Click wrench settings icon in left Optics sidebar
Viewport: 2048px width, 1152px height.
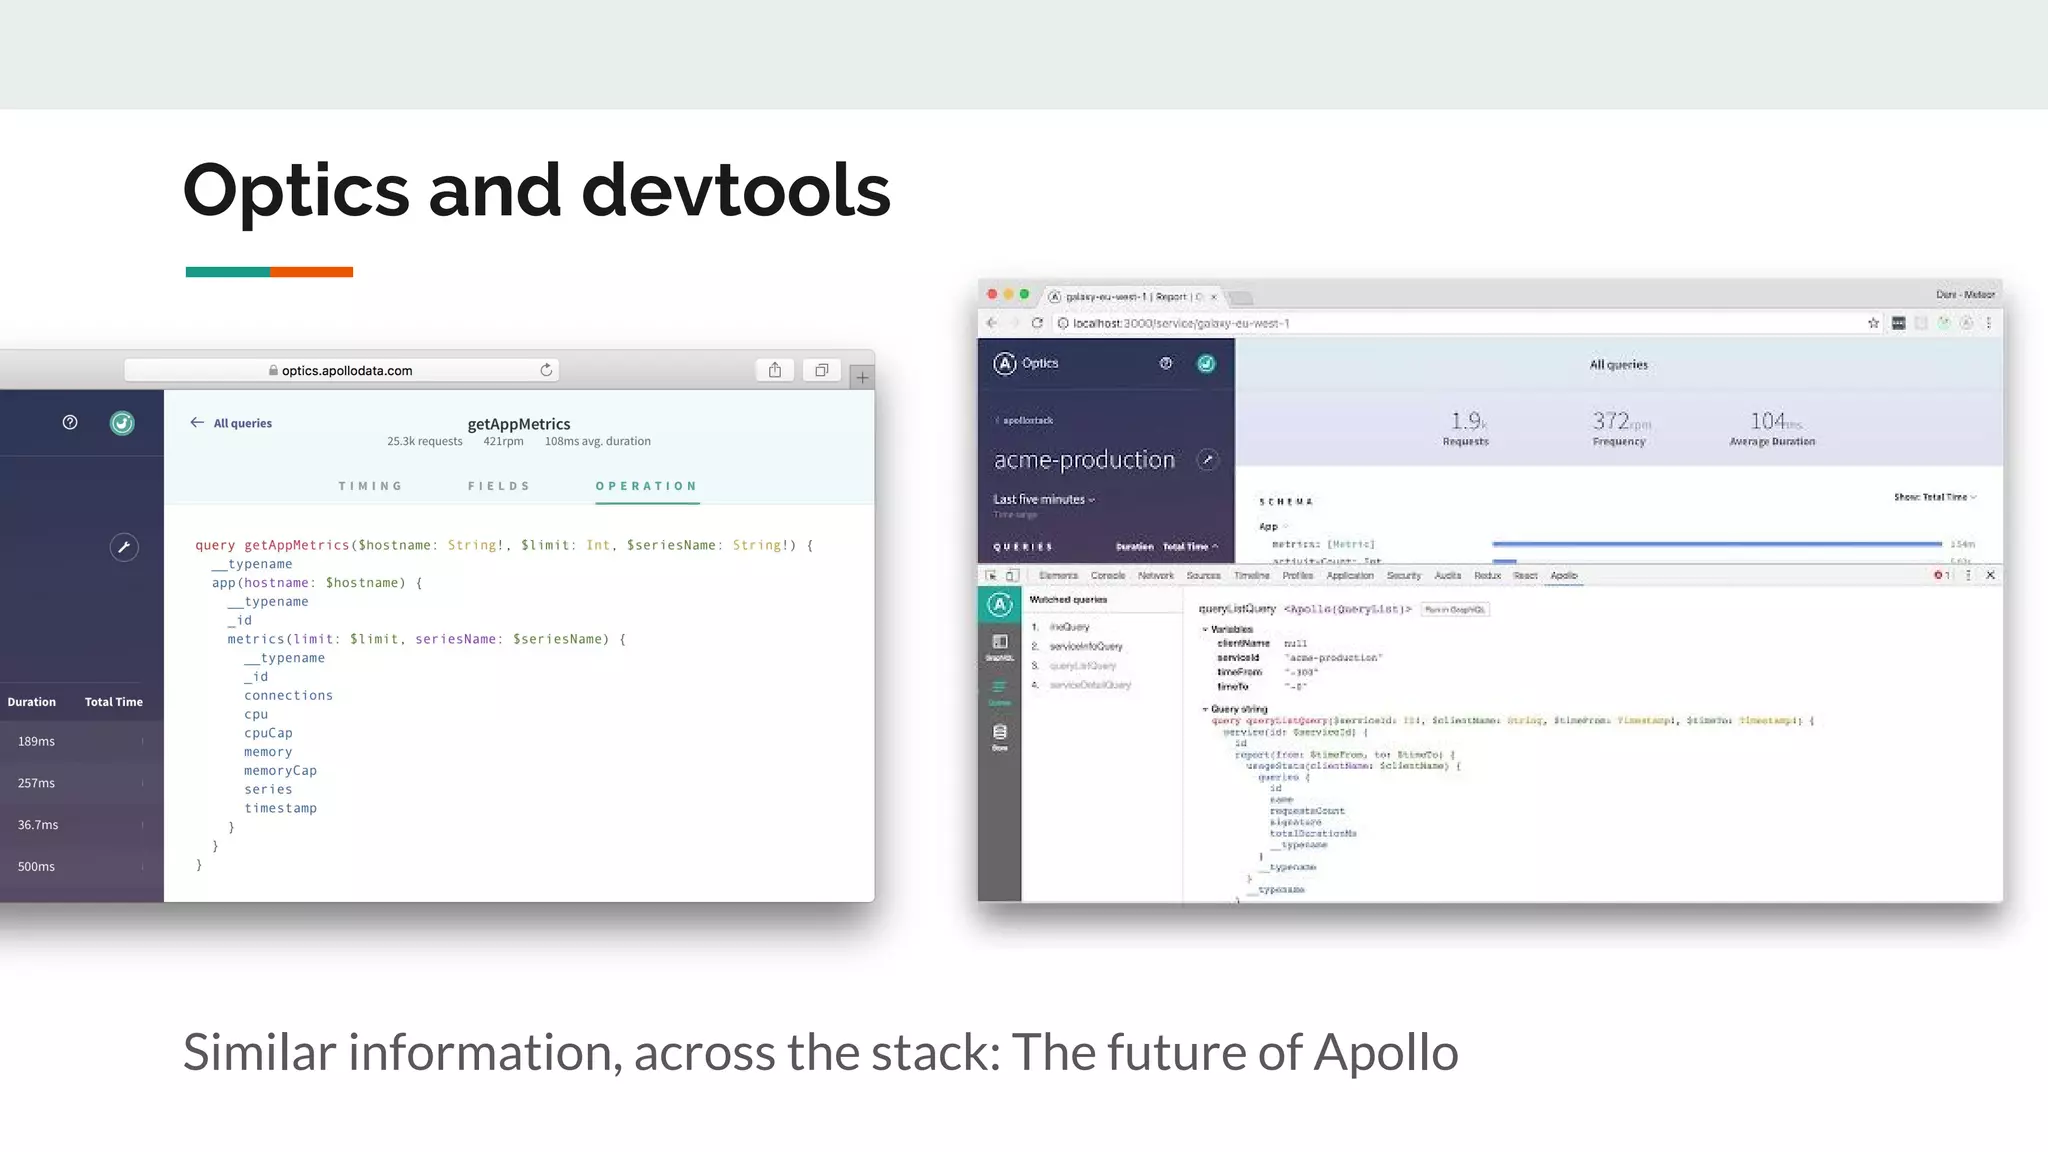[x=124, y=547]
